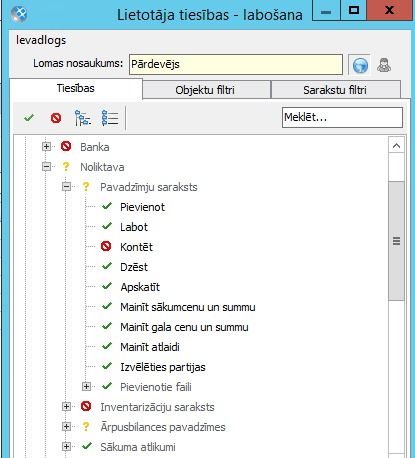Select the Mainīt gala cenu un summu row
This screenshot has height=458, width=415.
tap(184, 327)
